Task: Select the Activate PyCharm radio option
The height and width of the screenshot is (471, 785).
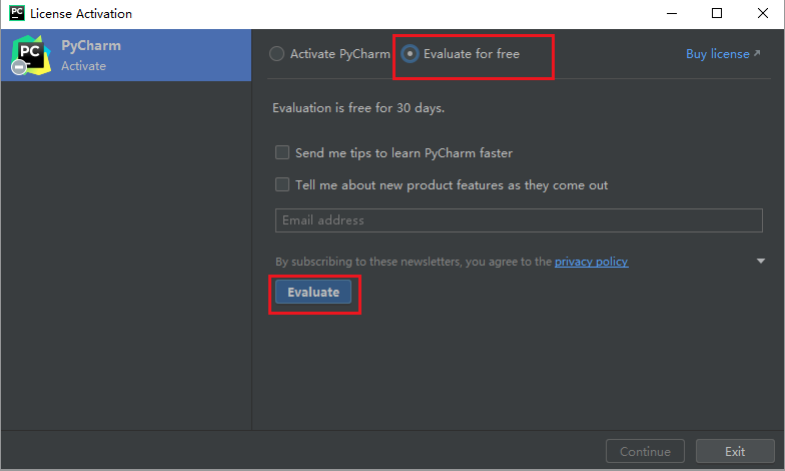Action: click(x=277, y=54)
